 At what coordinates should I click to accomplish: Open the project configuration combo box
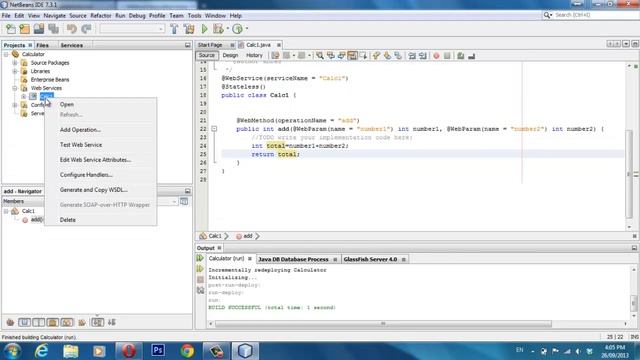(x=132, y=29)
